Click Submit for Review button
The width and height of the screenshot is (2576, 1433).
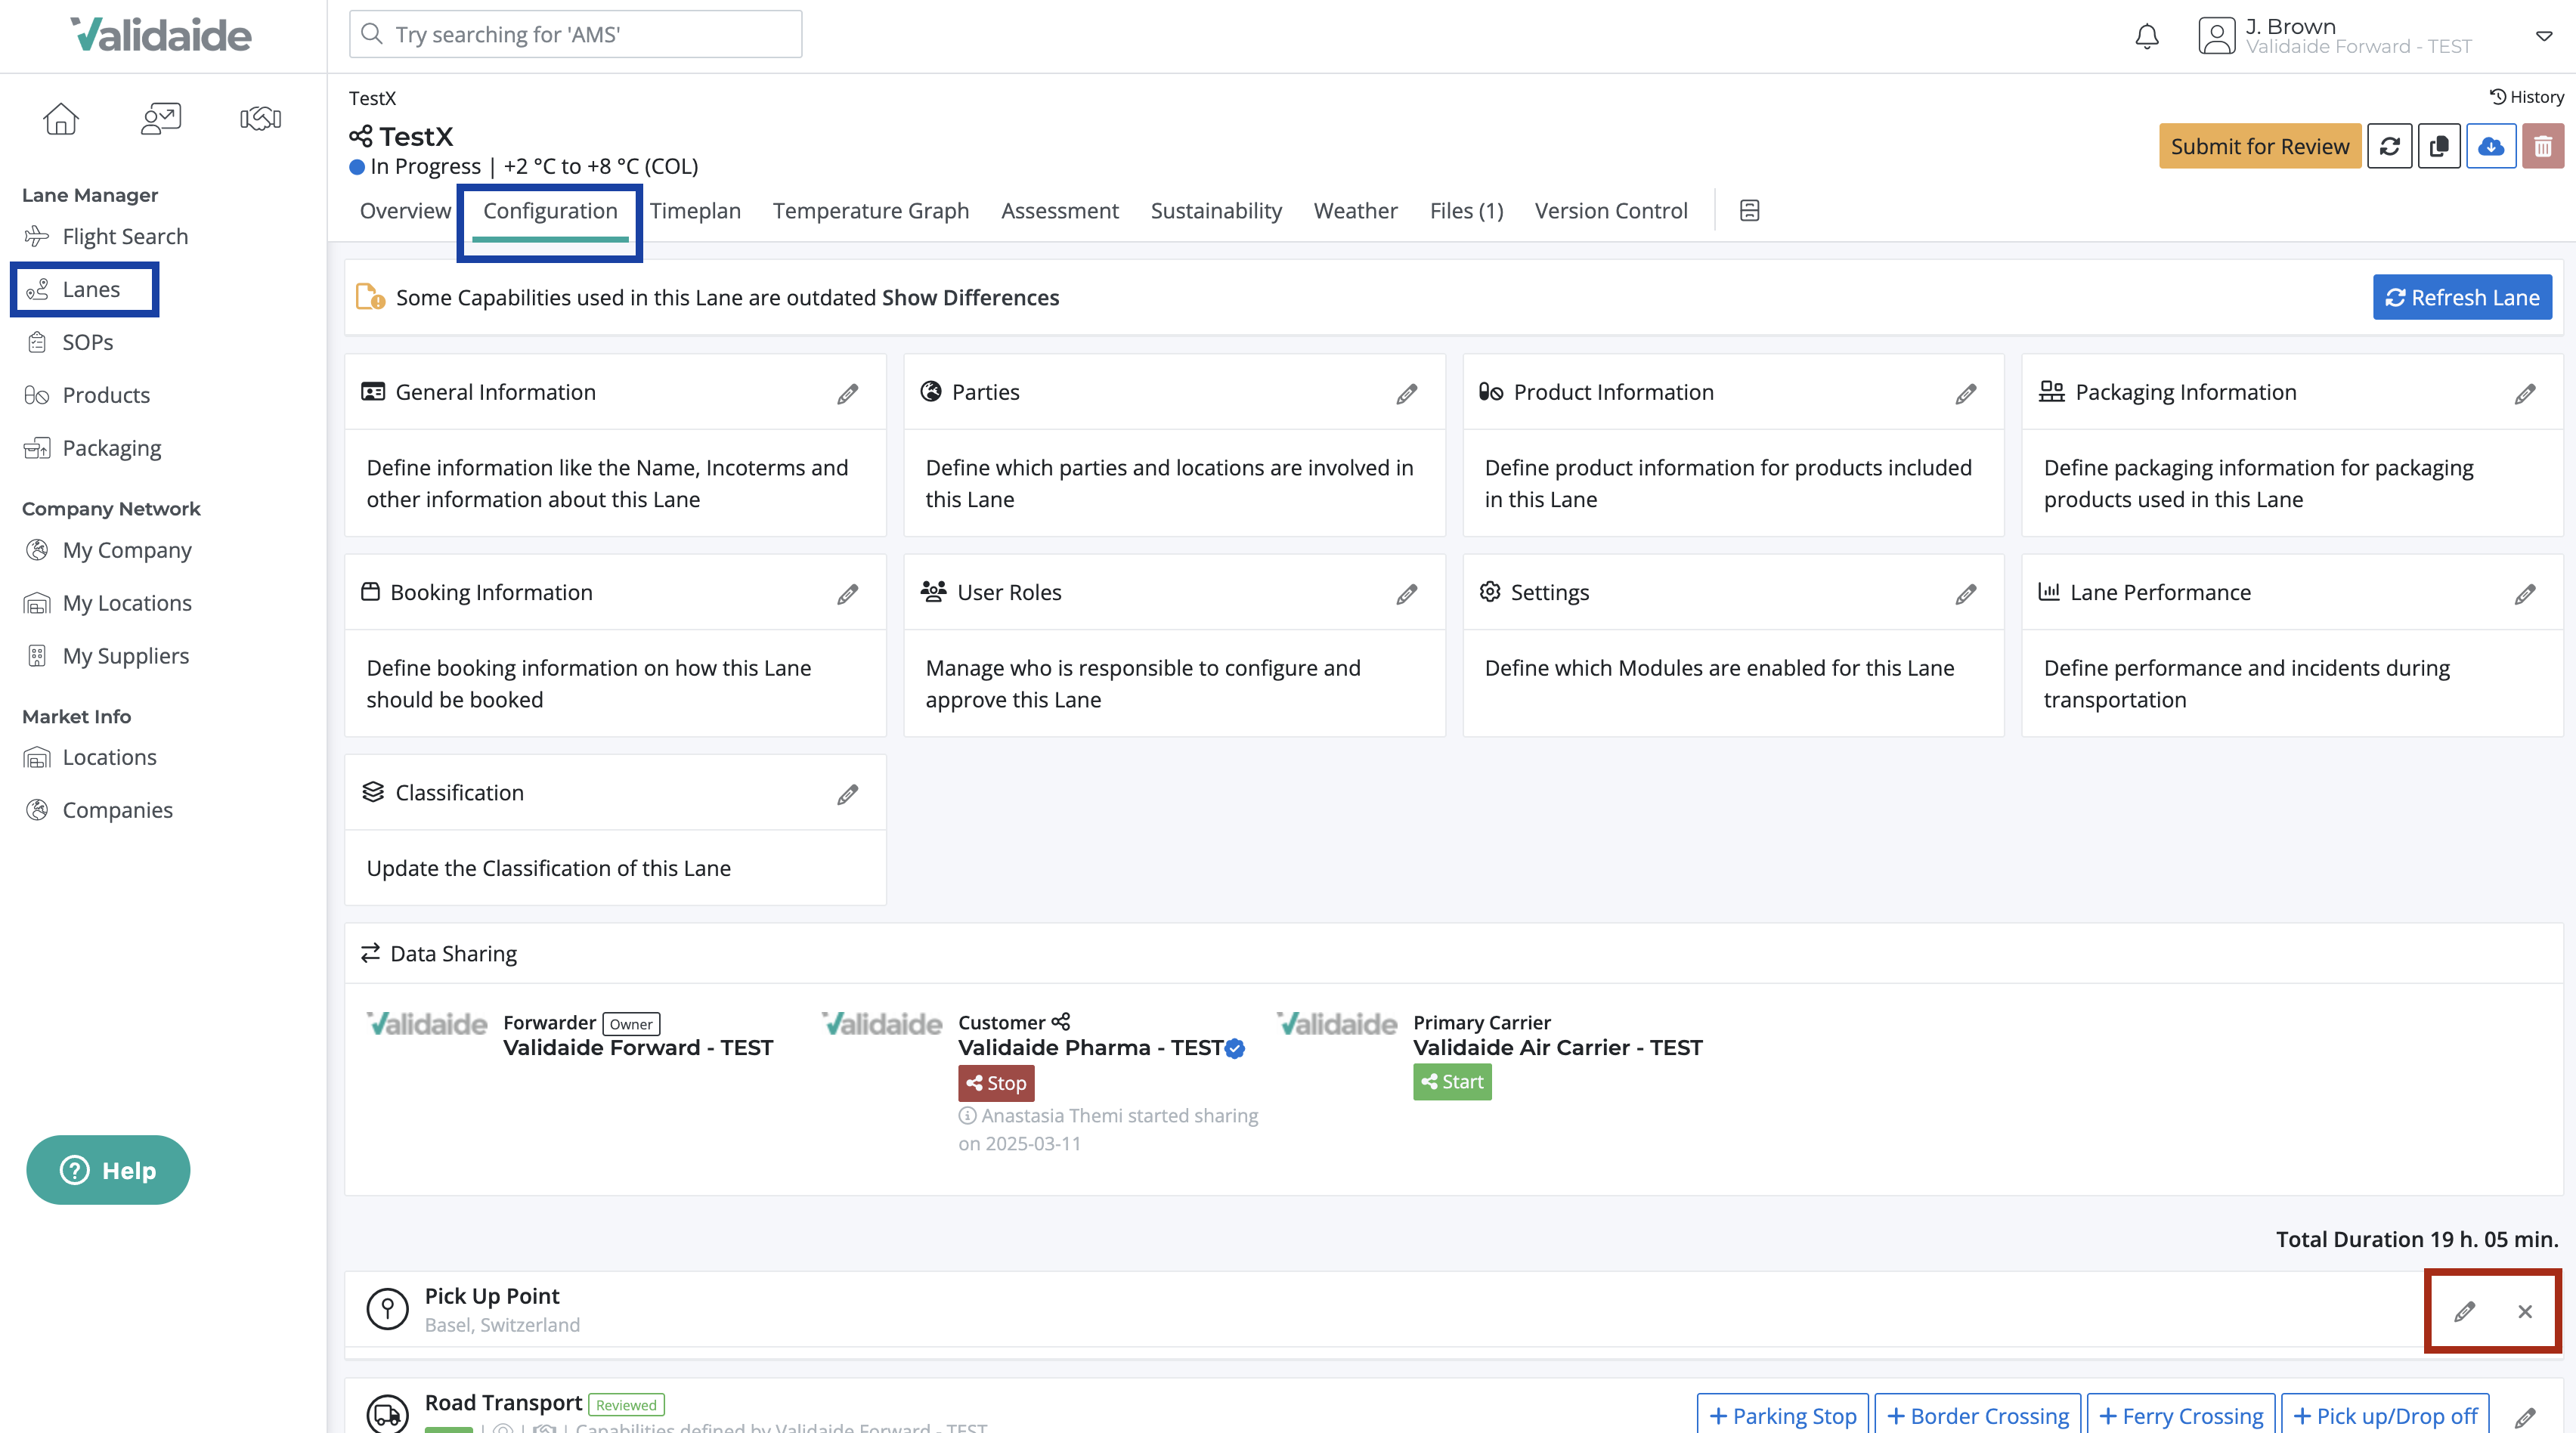pyautogui.click(x=2260, y=147)
